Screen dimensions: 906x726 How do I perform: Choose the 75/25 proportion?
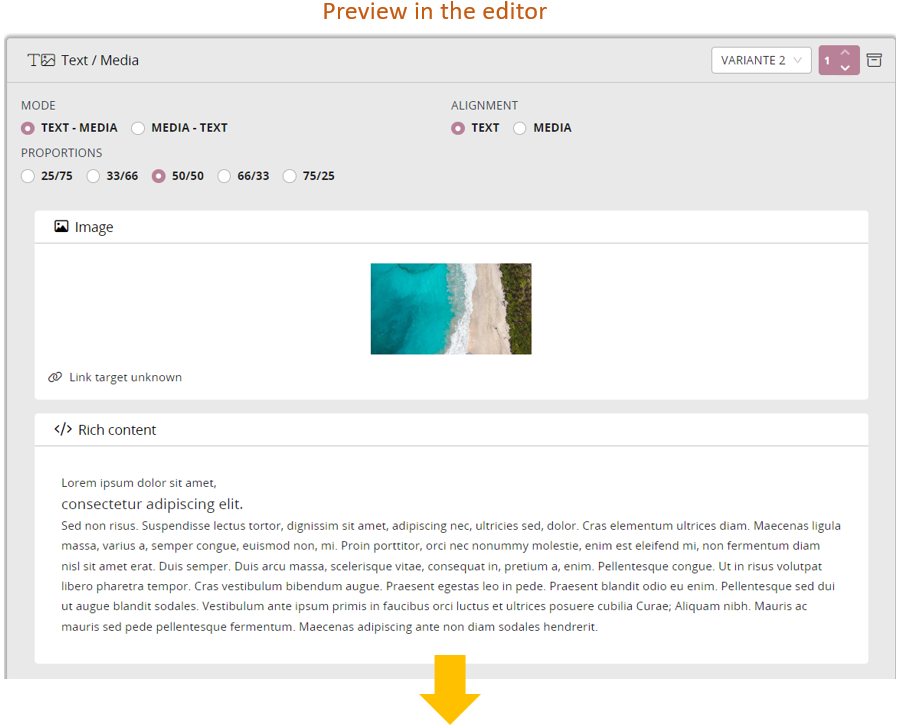pyautogui.click(x=289, y=176)
